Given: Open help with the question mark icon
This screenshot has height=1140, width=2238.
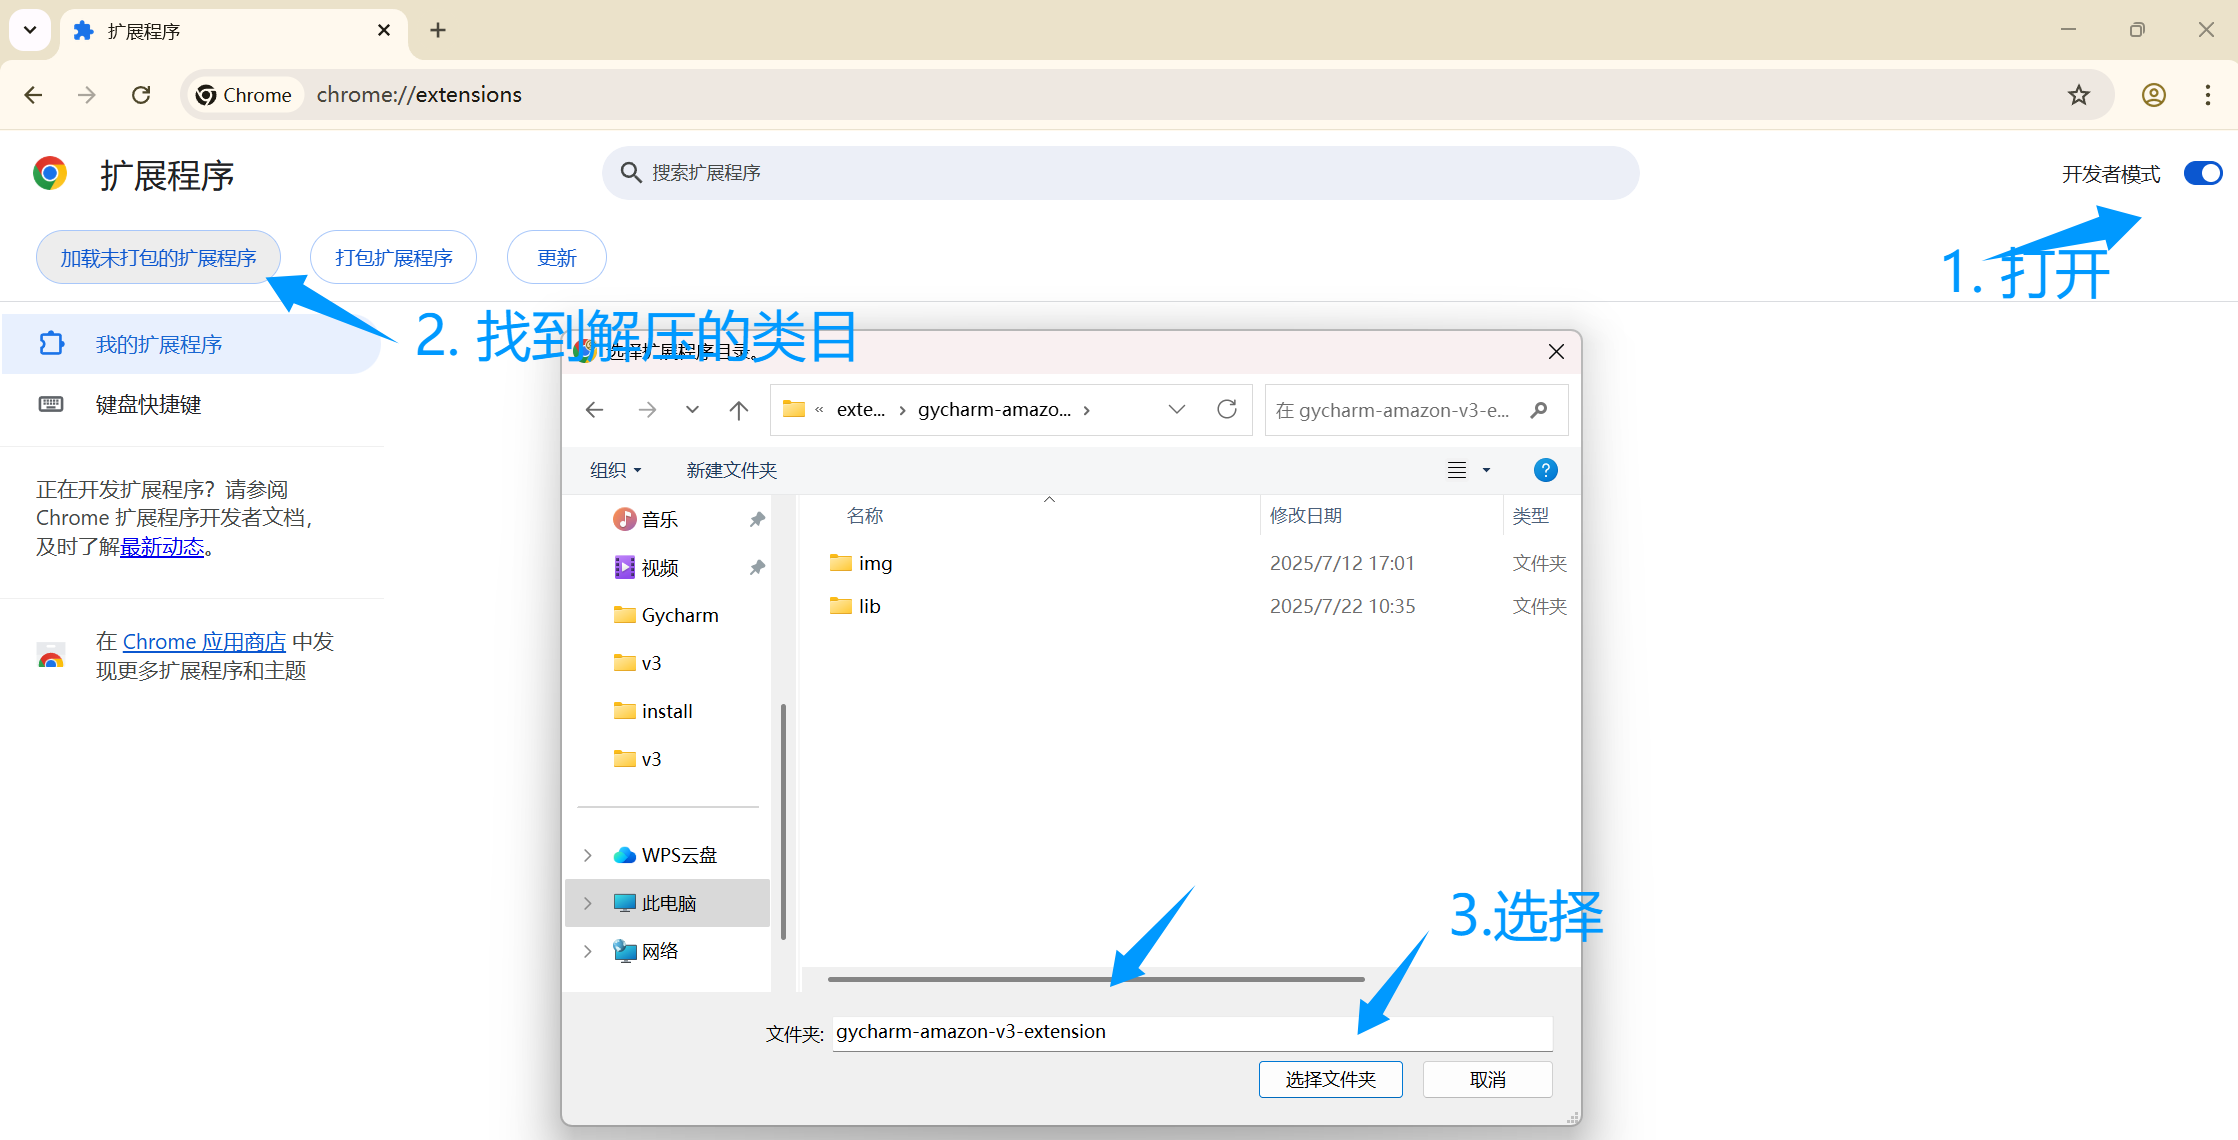Looking at the screenshot, I should 1545,470.
